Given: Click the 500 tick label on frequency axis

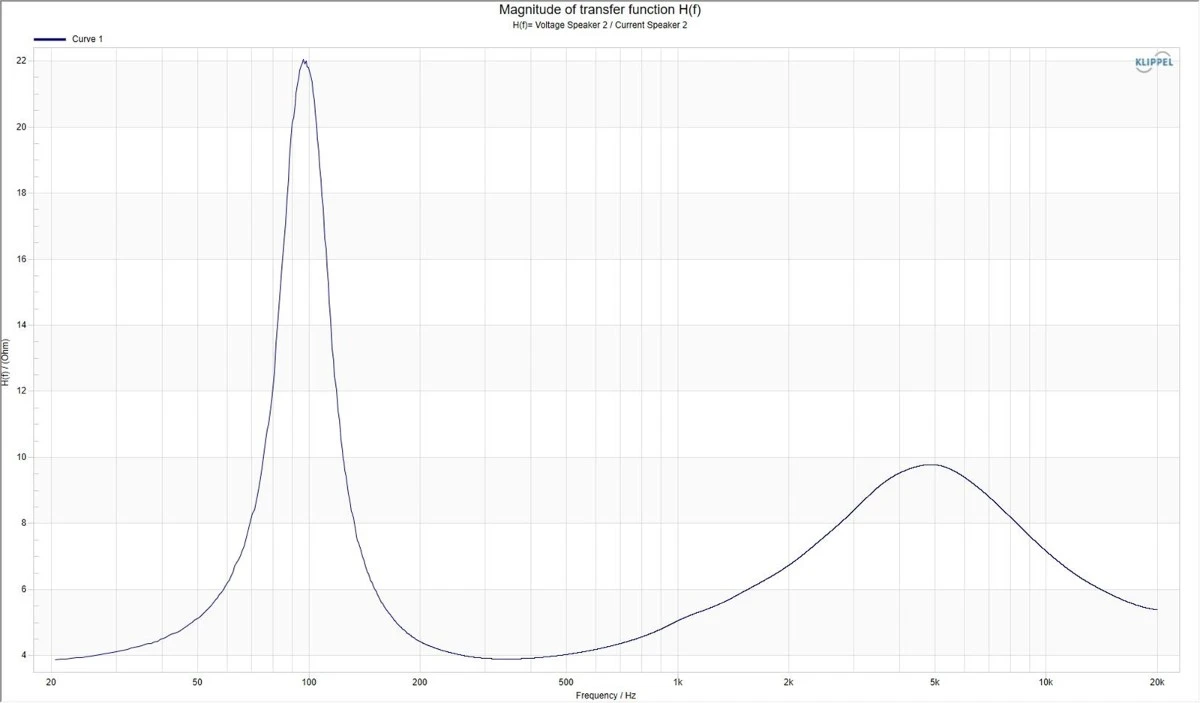Looking at the screenshot, I should point(566,682).
